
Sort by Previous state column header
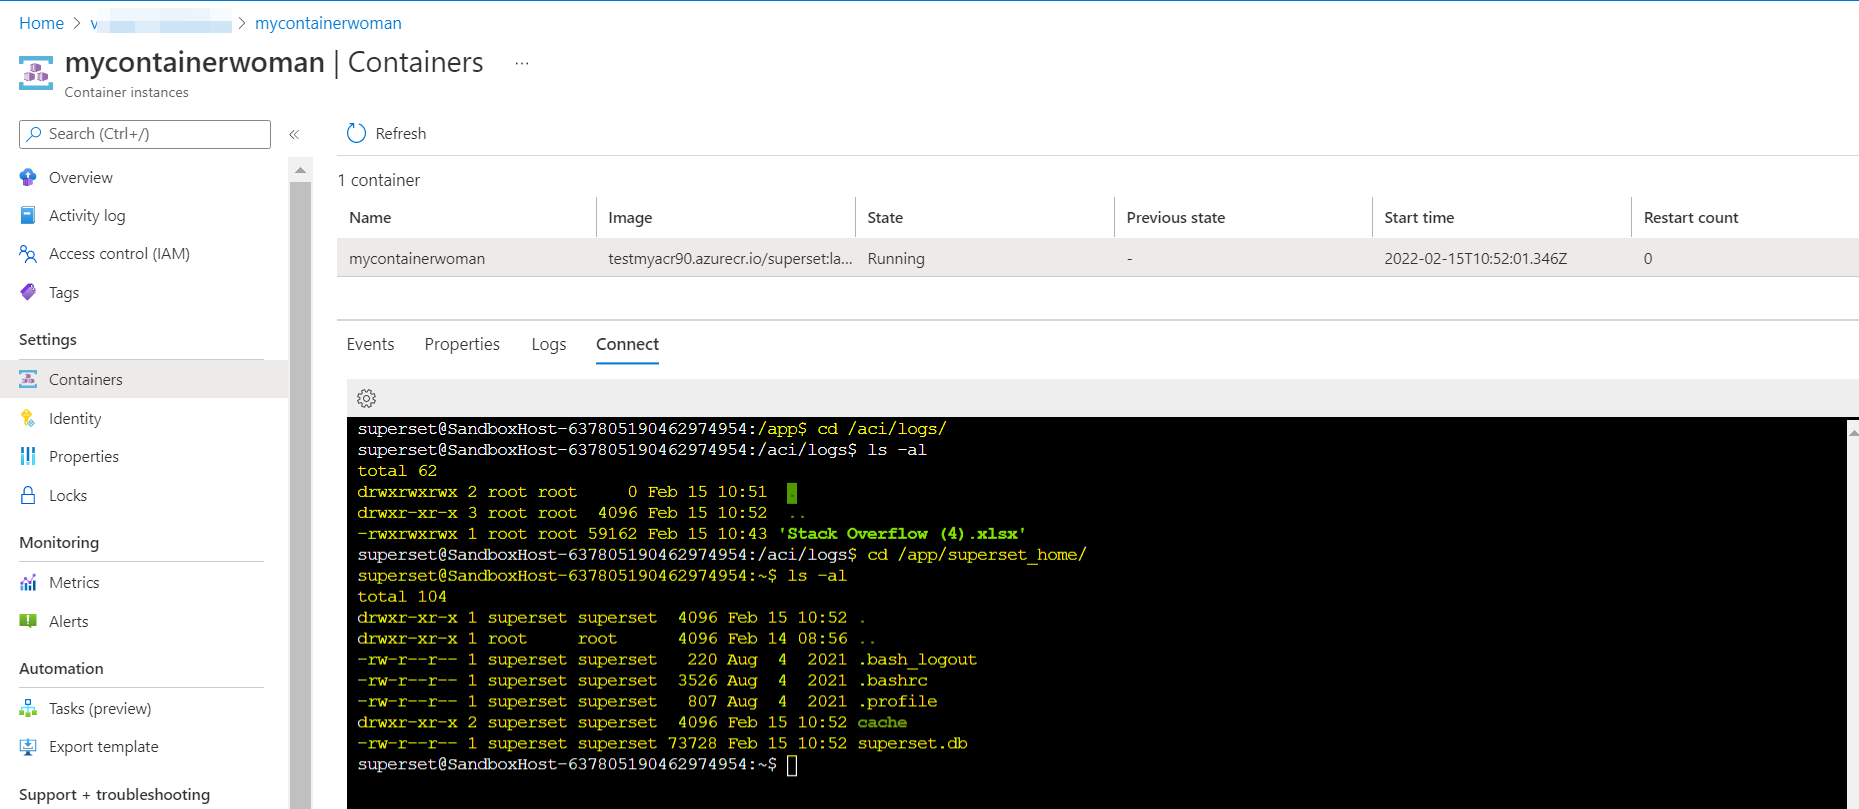[x=1175, y=217]
